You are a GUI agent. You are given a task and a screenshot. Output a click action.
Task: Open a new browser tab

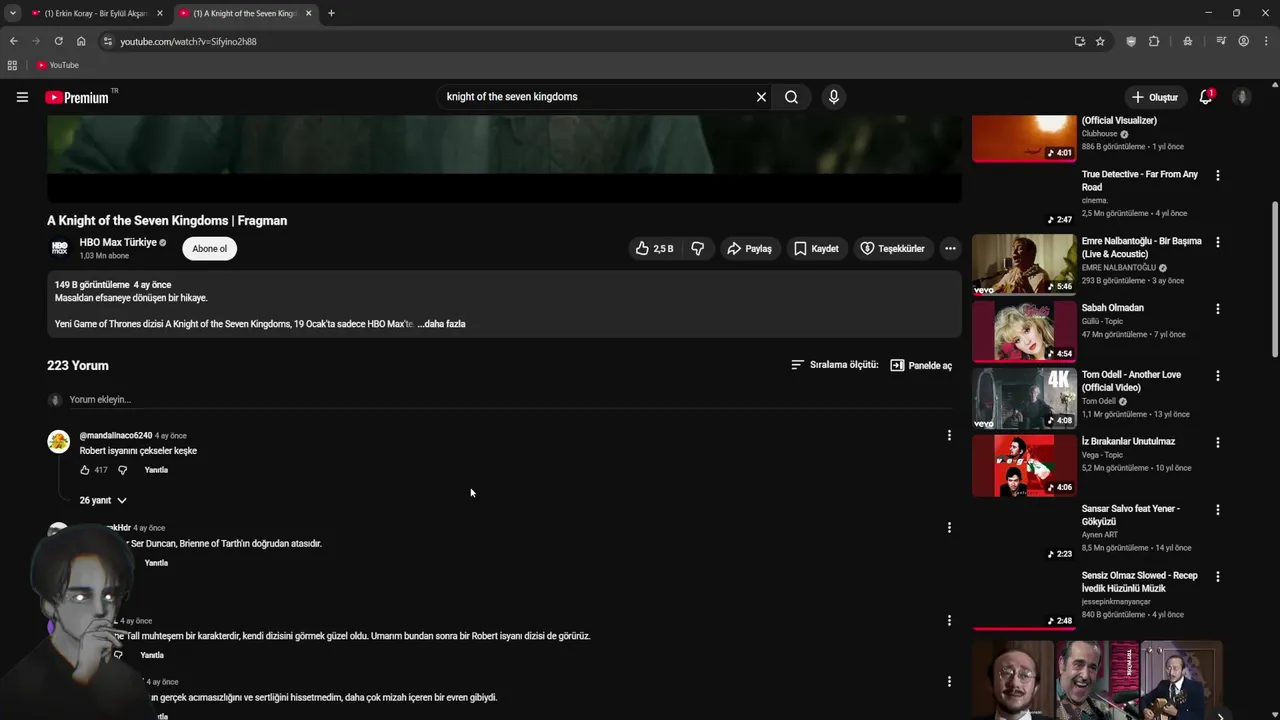click(331, 13)
